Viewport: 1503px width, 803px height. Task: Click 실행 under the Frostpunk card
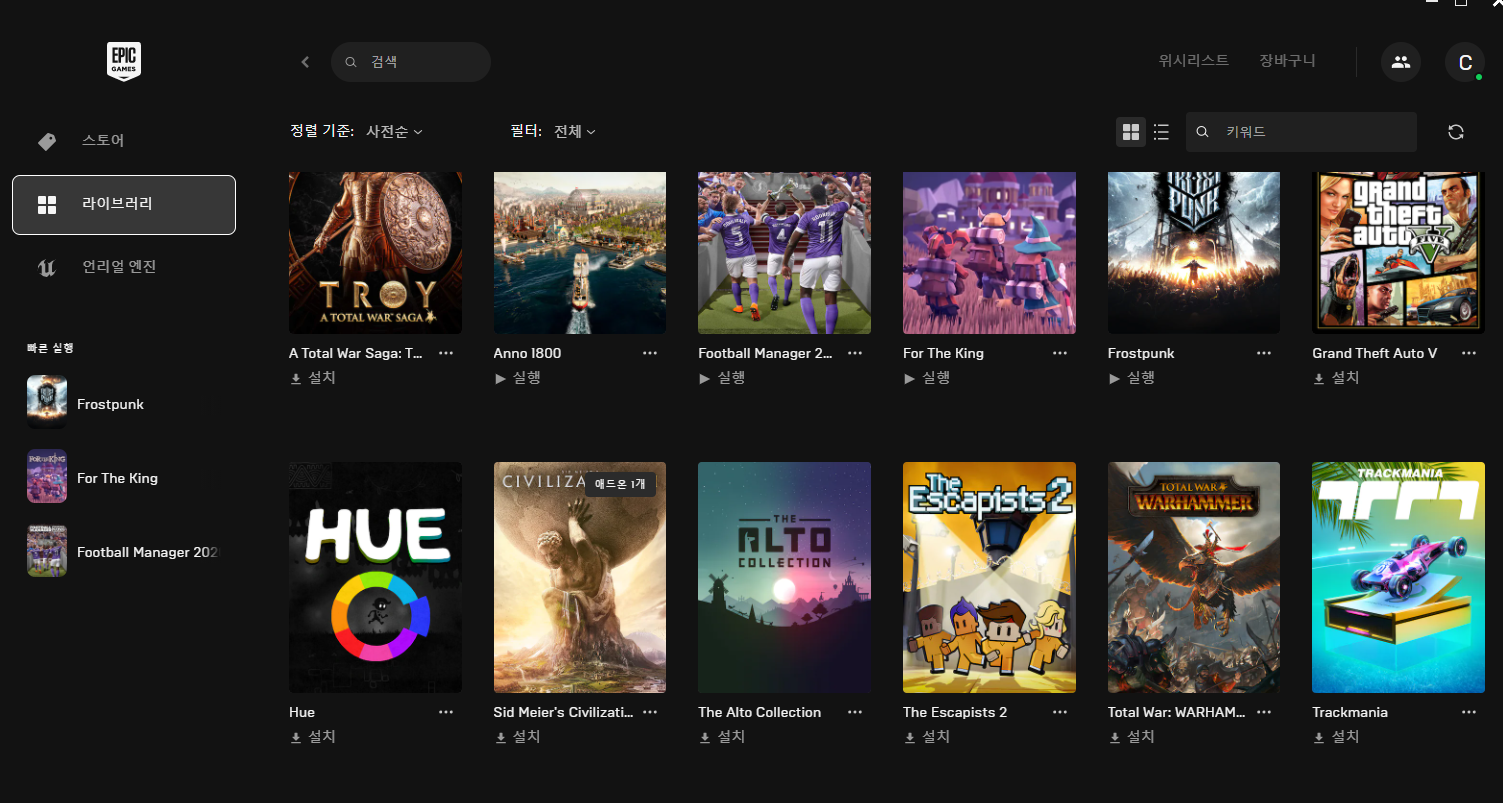coord(1134,378)
